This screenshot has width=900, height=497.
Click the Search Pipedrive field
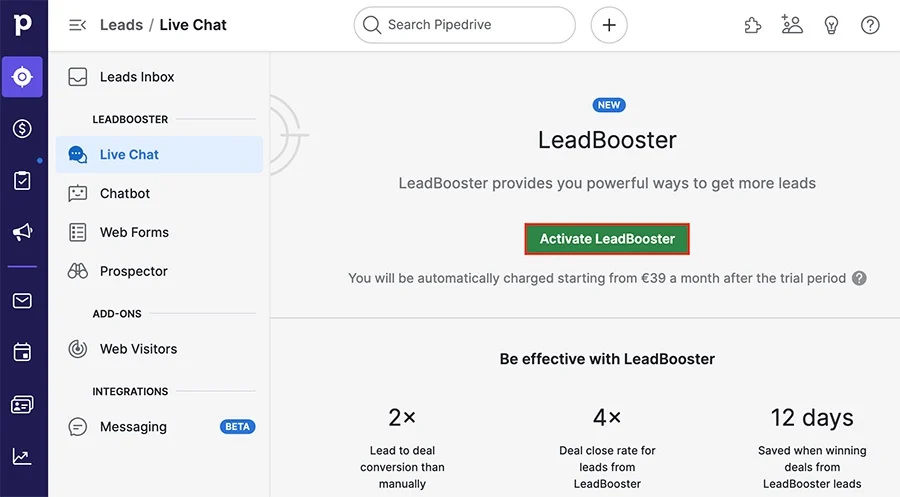465,25
